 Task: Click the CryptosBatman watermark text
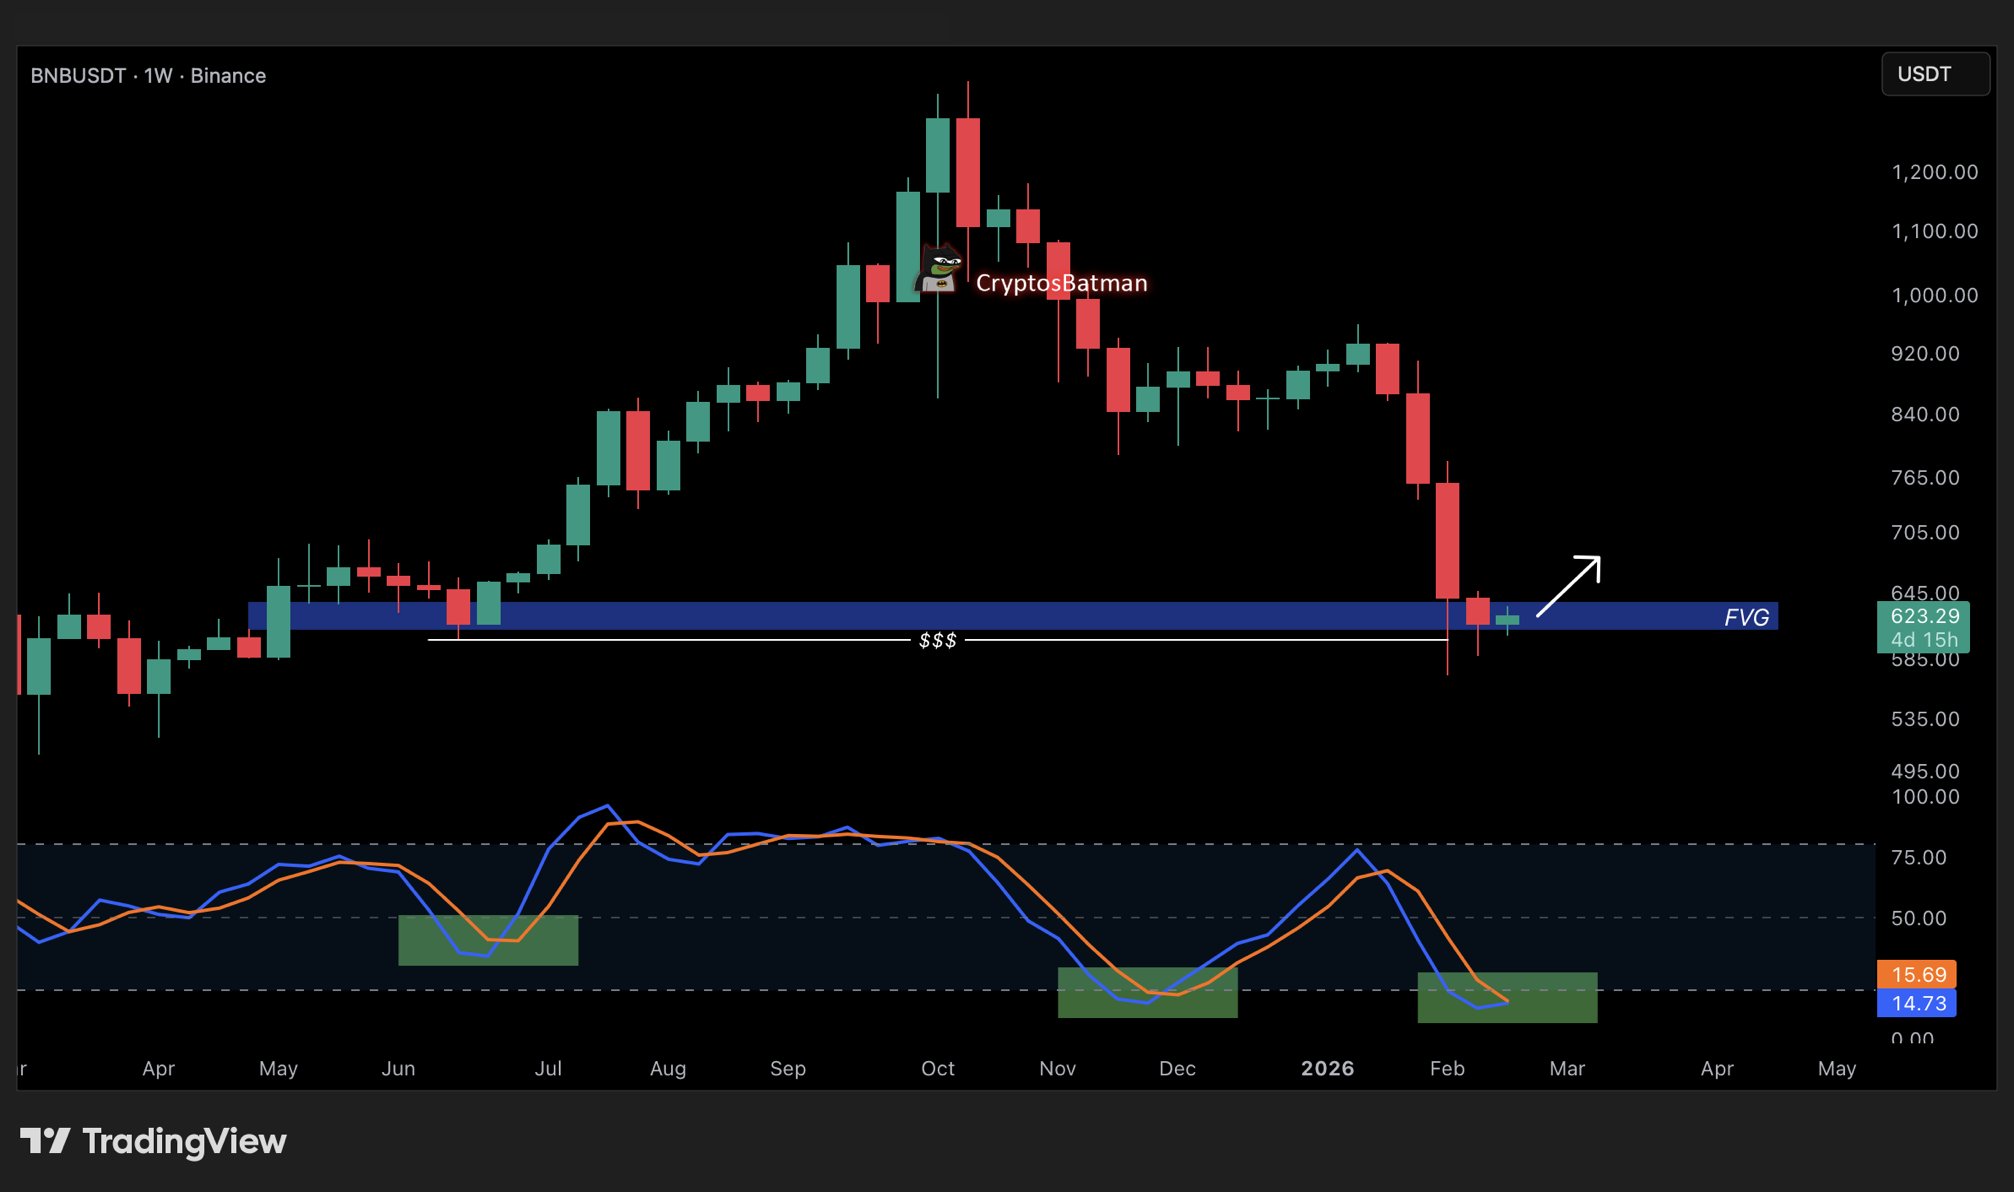(1061, 284)
